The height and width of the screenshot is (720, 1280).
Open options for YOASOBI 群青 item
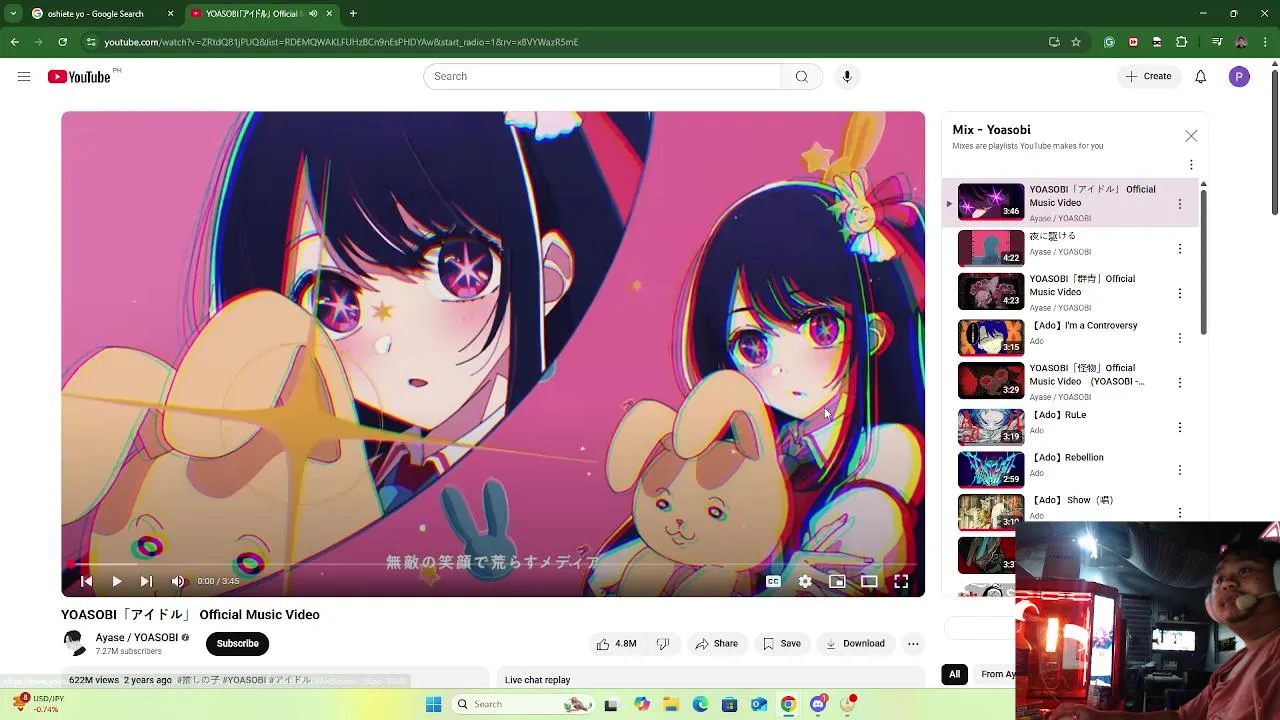coord(1180,293)
